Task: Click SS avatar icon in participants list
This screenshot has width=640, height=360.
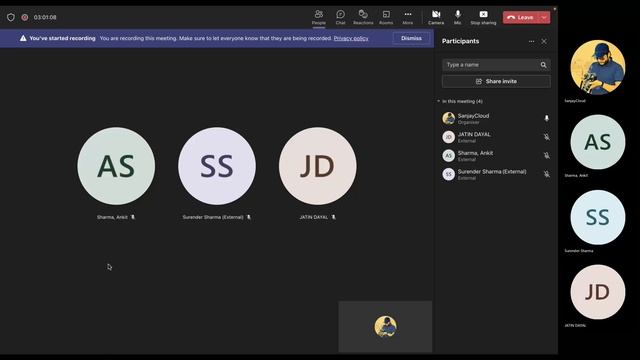Action: [449, 174]
